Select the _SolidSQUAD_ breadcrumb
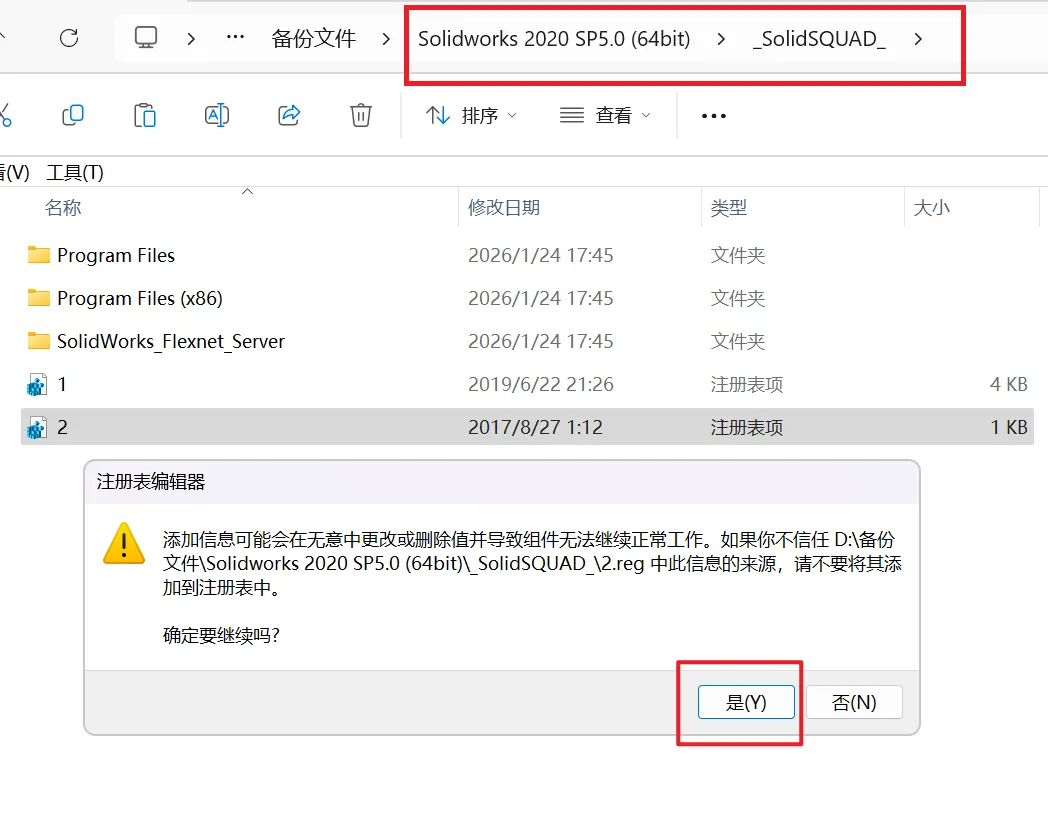Image resolution: width=1048 pixels, height=819 pixels. click(x=819, y=39)
